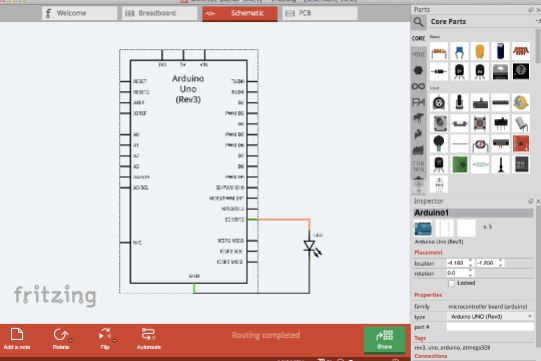The image size is (541, 361).
Task: Switch to the PCB tab
Action: pyautogui.click(x=320, y=13)
